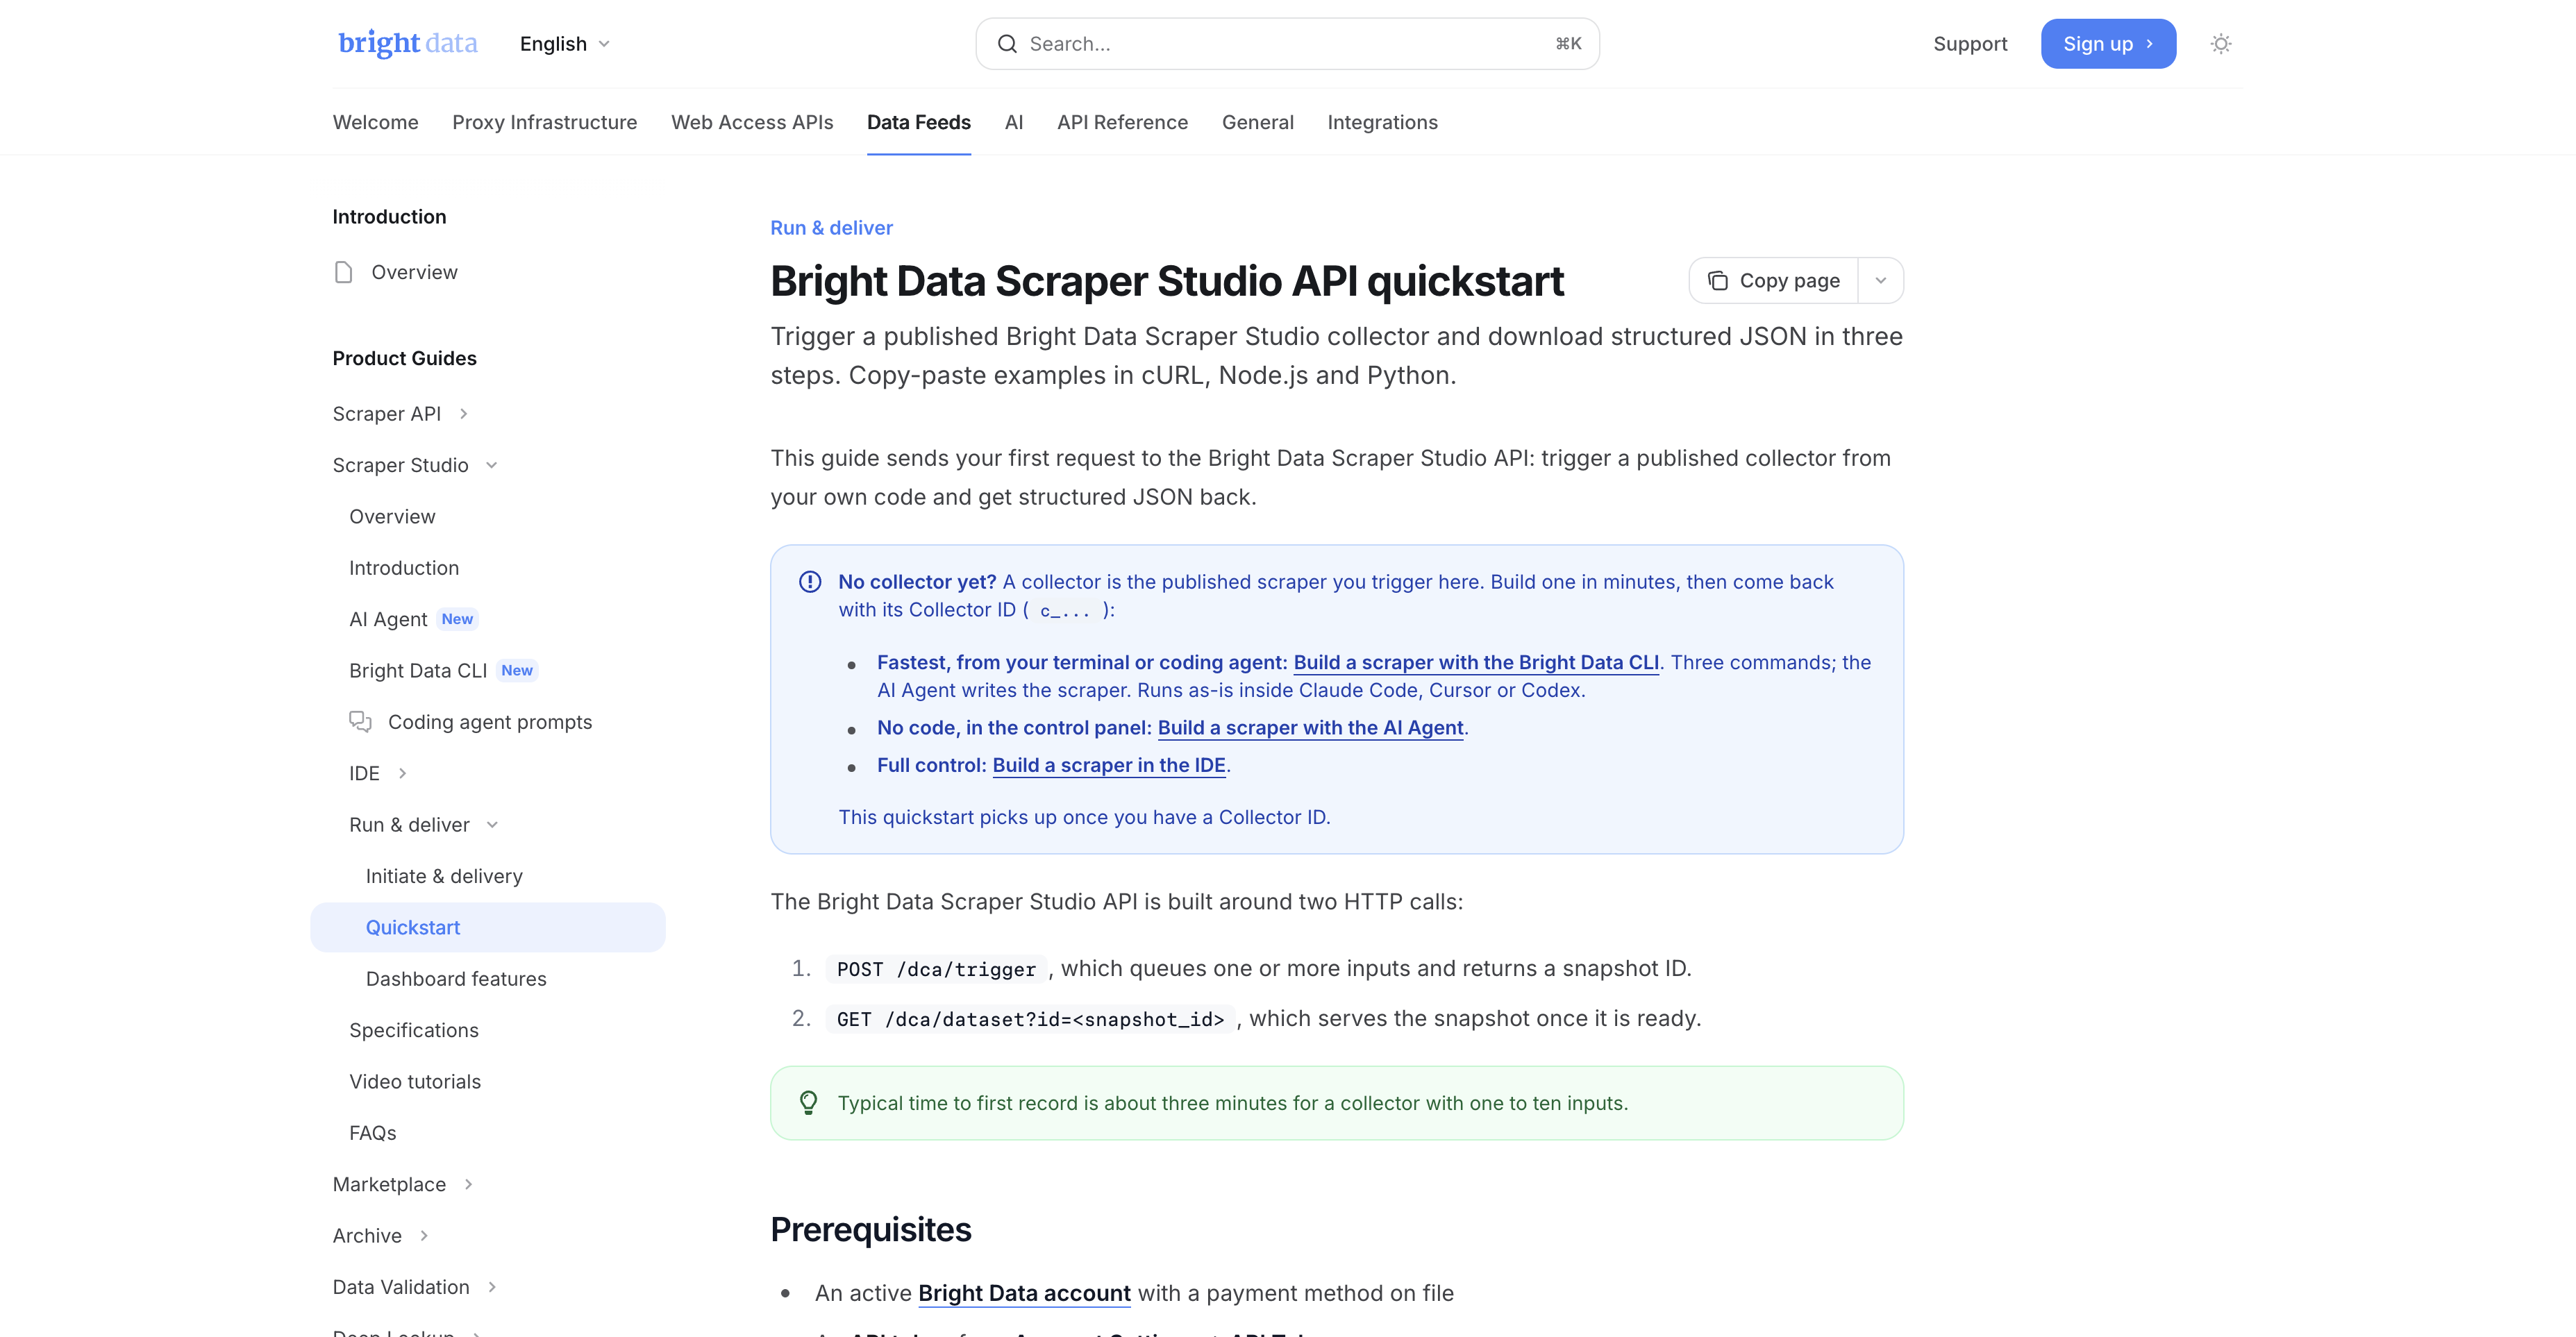Select the Quickstart sidebar item

click(x=488, y=927)
